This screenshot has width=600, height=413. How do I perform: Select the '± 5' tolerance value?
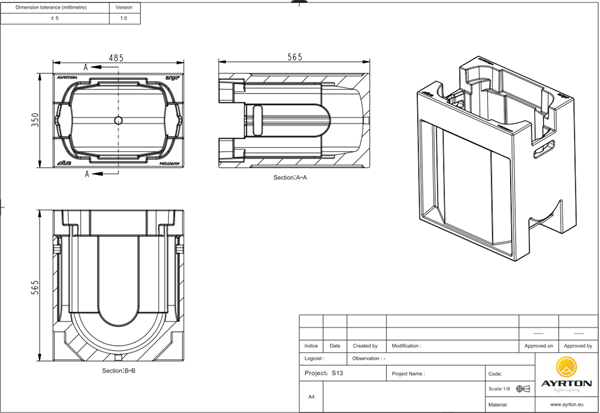[55, 18]
